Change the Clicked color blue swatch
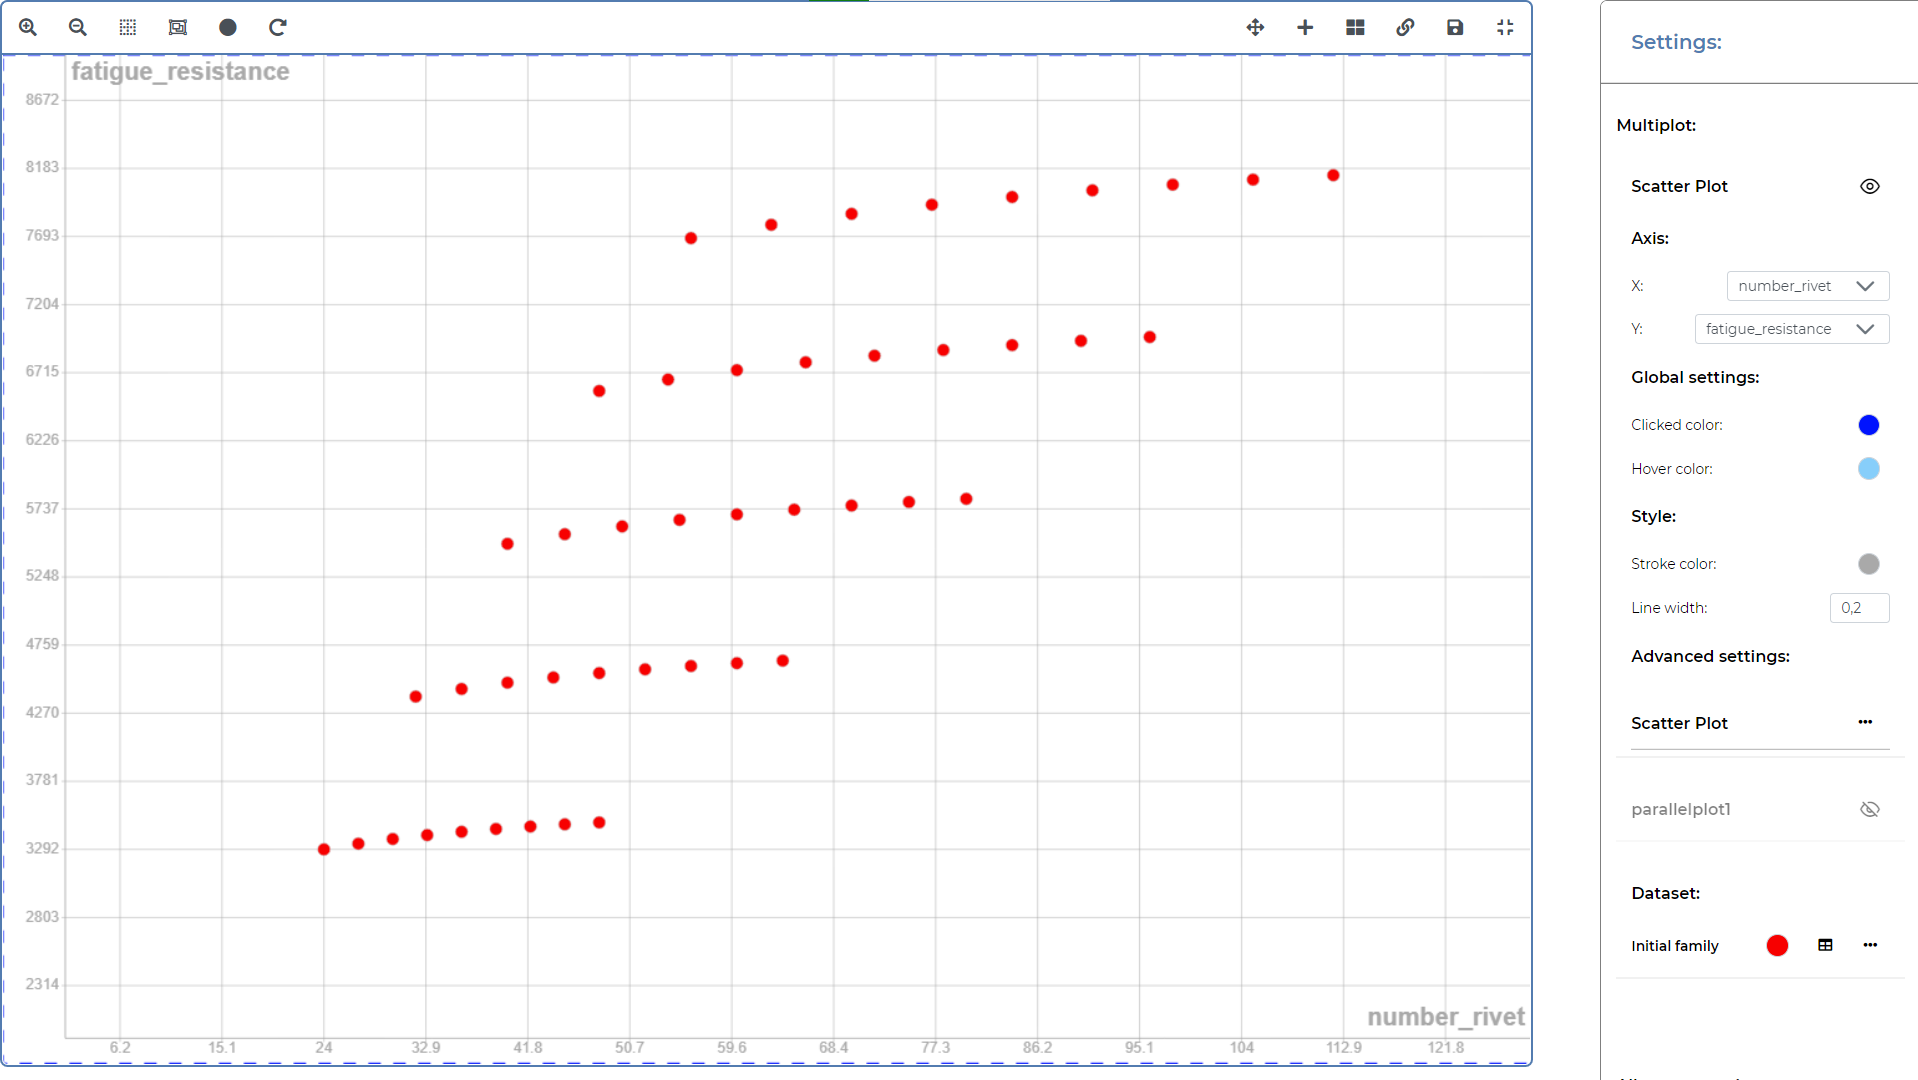 point(1868,424)
